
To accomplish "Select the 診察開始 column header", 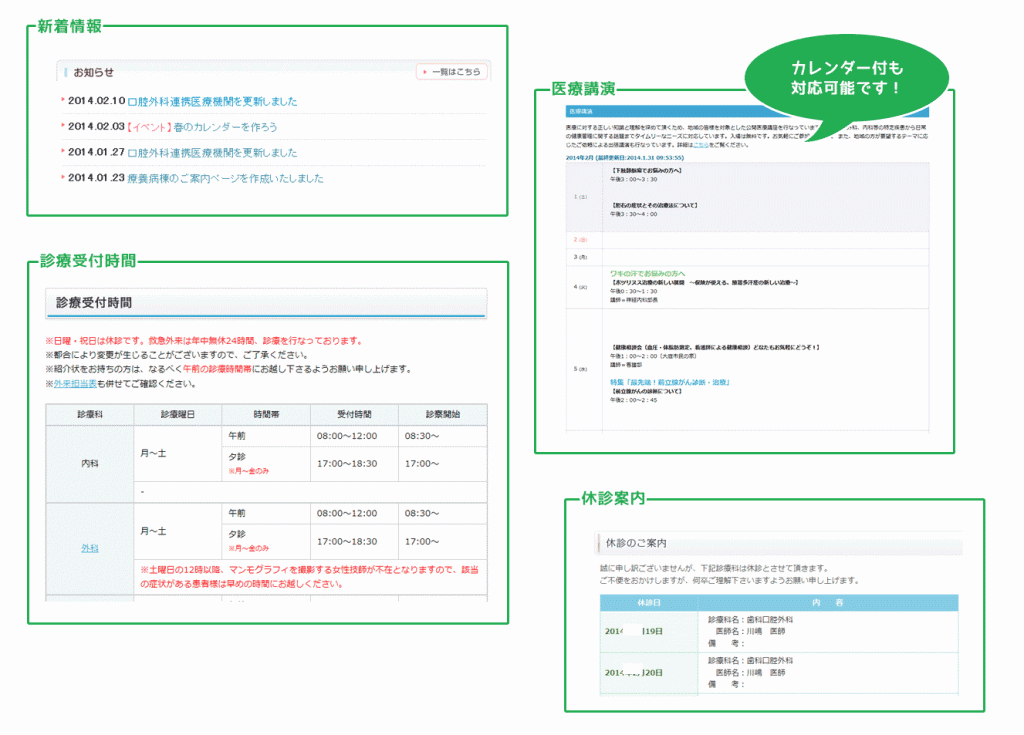I will pyautogui.click(x=443, y=414).
